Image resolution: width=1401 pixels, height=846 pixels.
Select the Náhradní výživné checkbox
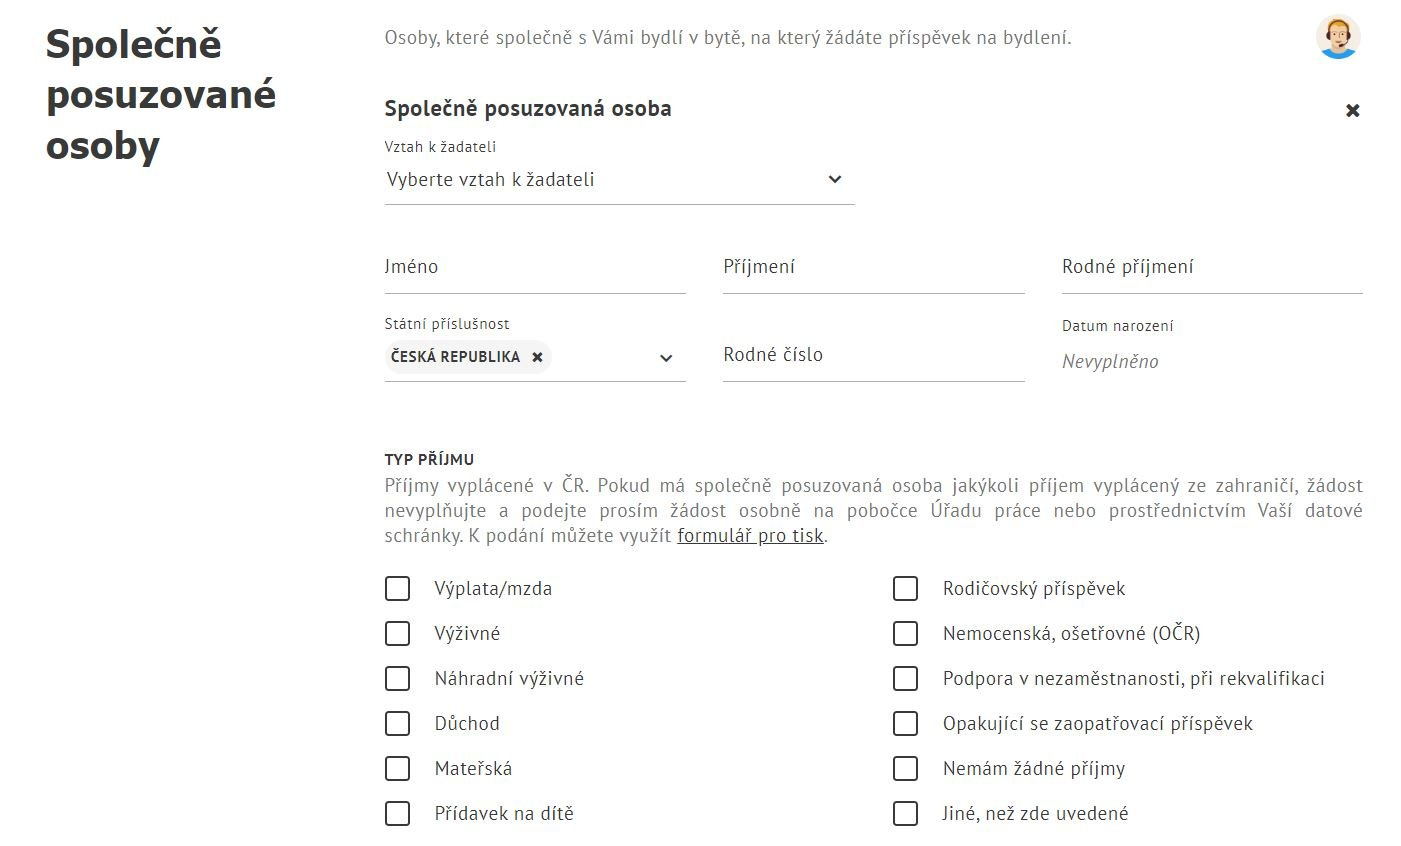[398, 678]
